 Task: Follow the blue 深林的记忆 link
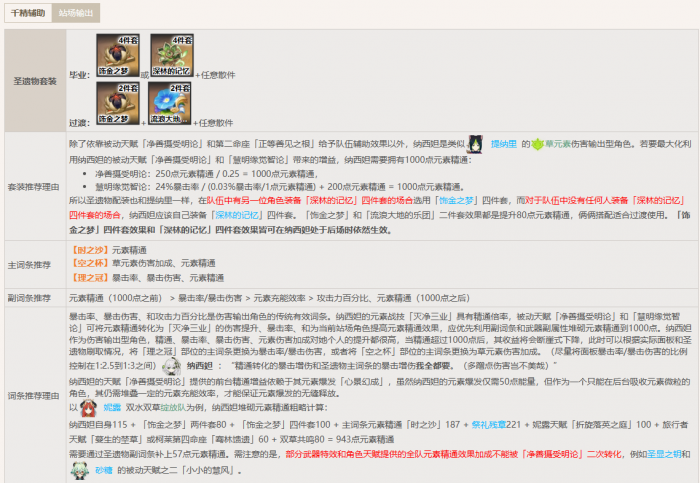pyautogui.click(x=237, y=215)
